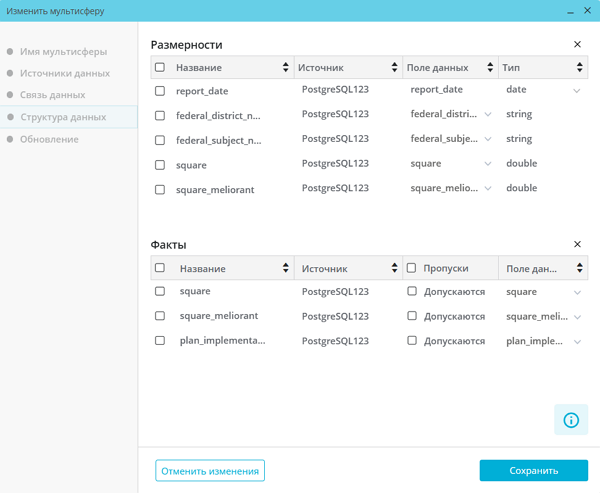Toggle Допускаются checkbox for plan_implementation fact
The height and width of the screenshot is (493, 600).
tap(412, 341)
